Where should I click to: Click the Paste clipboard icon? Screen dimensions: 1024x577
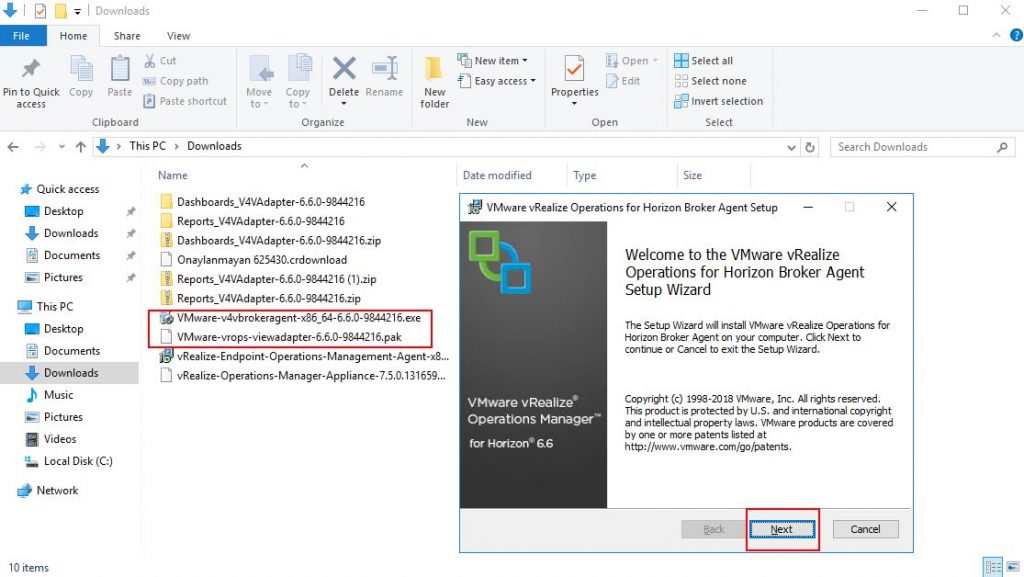point(120,69)
